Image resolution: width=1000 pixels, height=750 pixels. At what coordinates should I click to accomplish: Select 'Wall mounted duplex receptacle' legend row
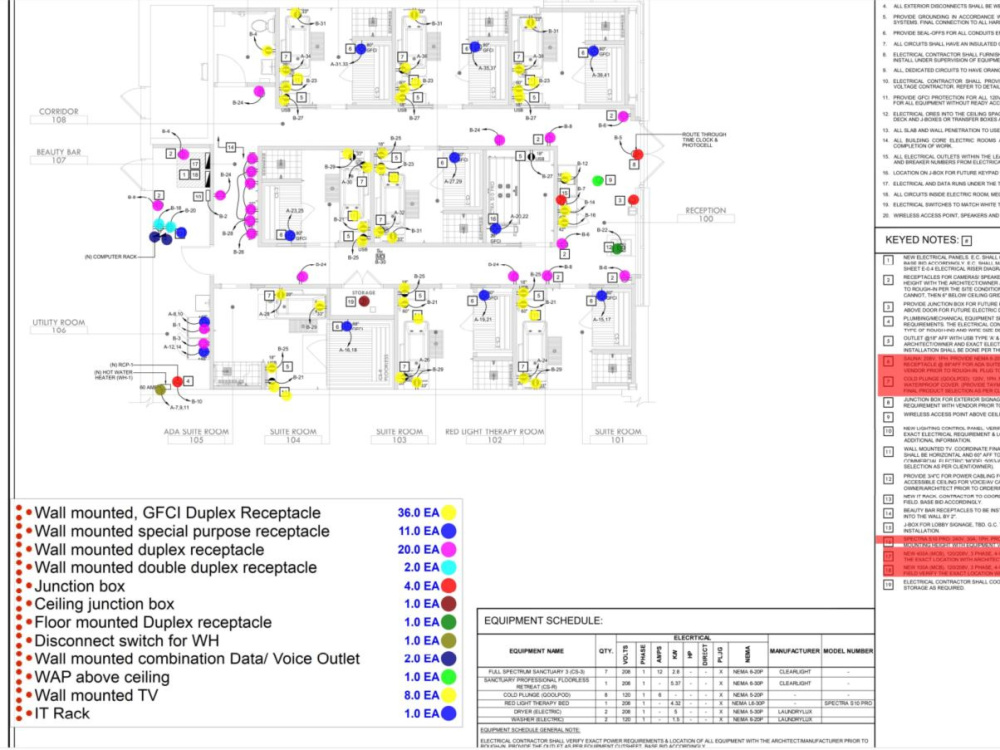point(236,549)
